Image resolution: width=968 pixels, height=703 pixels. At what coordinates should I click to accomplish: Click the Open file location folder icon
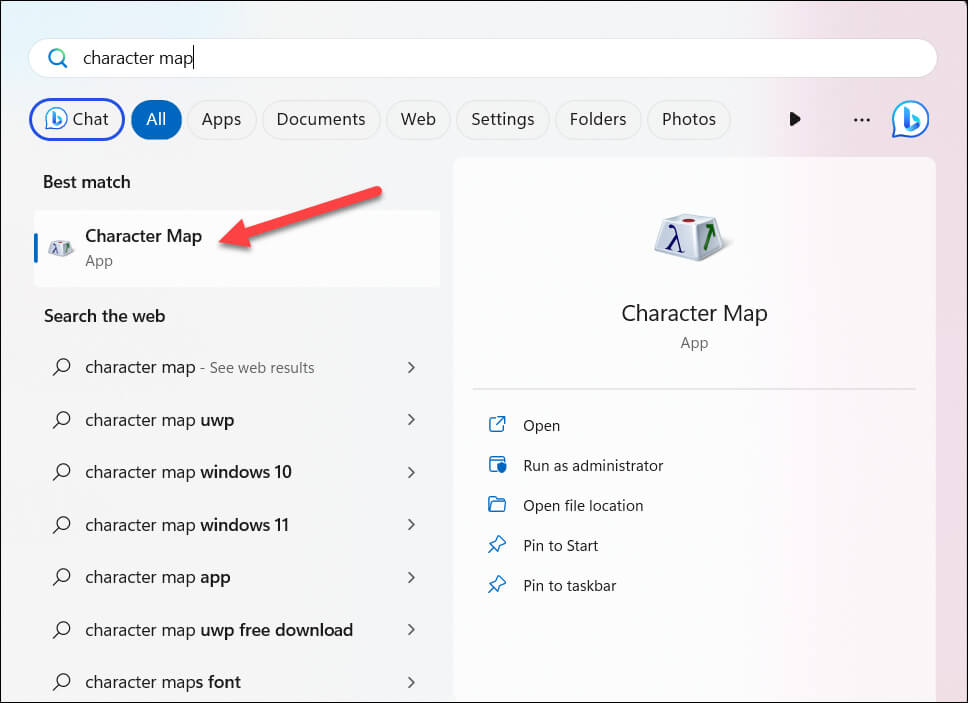click(497, 505)
